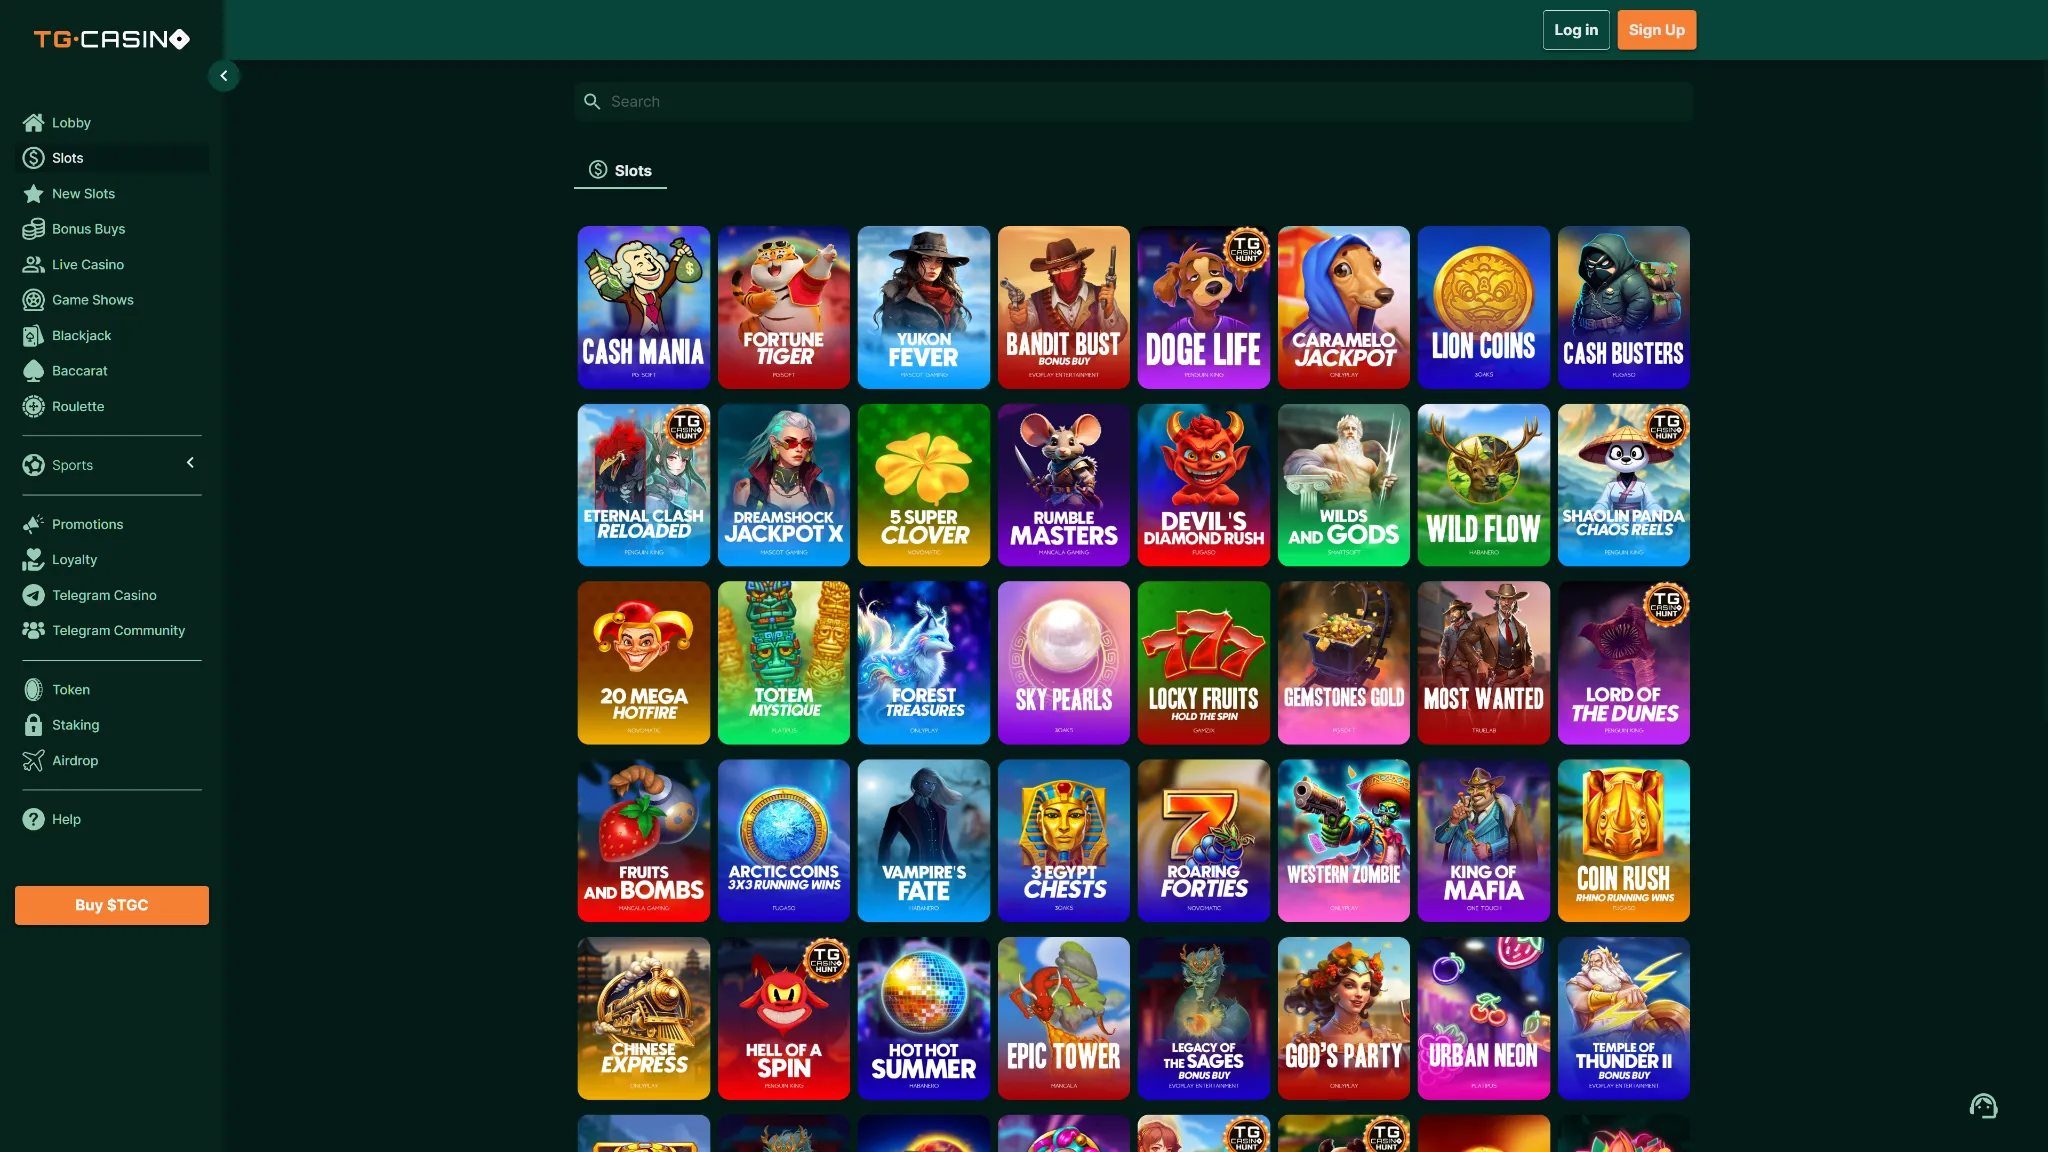Open Sports soccer ball icon

(x=34, y=465)
